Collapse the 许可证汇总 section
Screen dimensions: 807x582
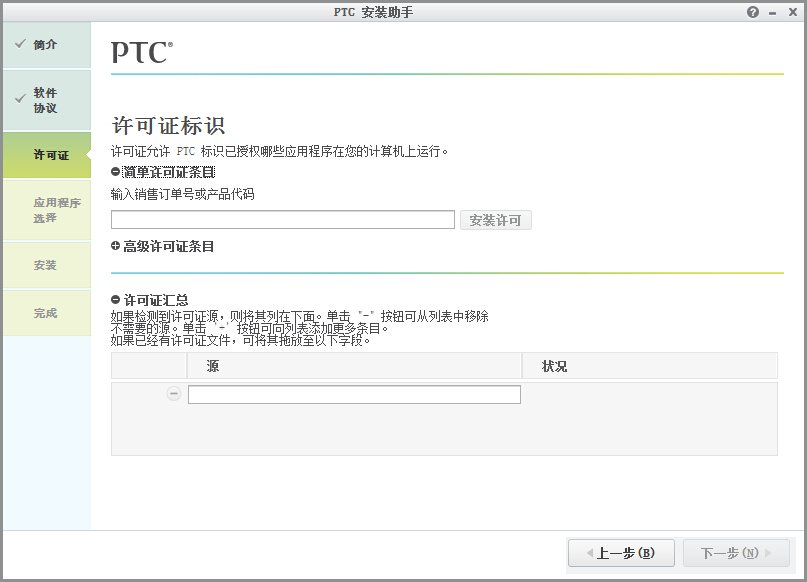coord(115,299)
